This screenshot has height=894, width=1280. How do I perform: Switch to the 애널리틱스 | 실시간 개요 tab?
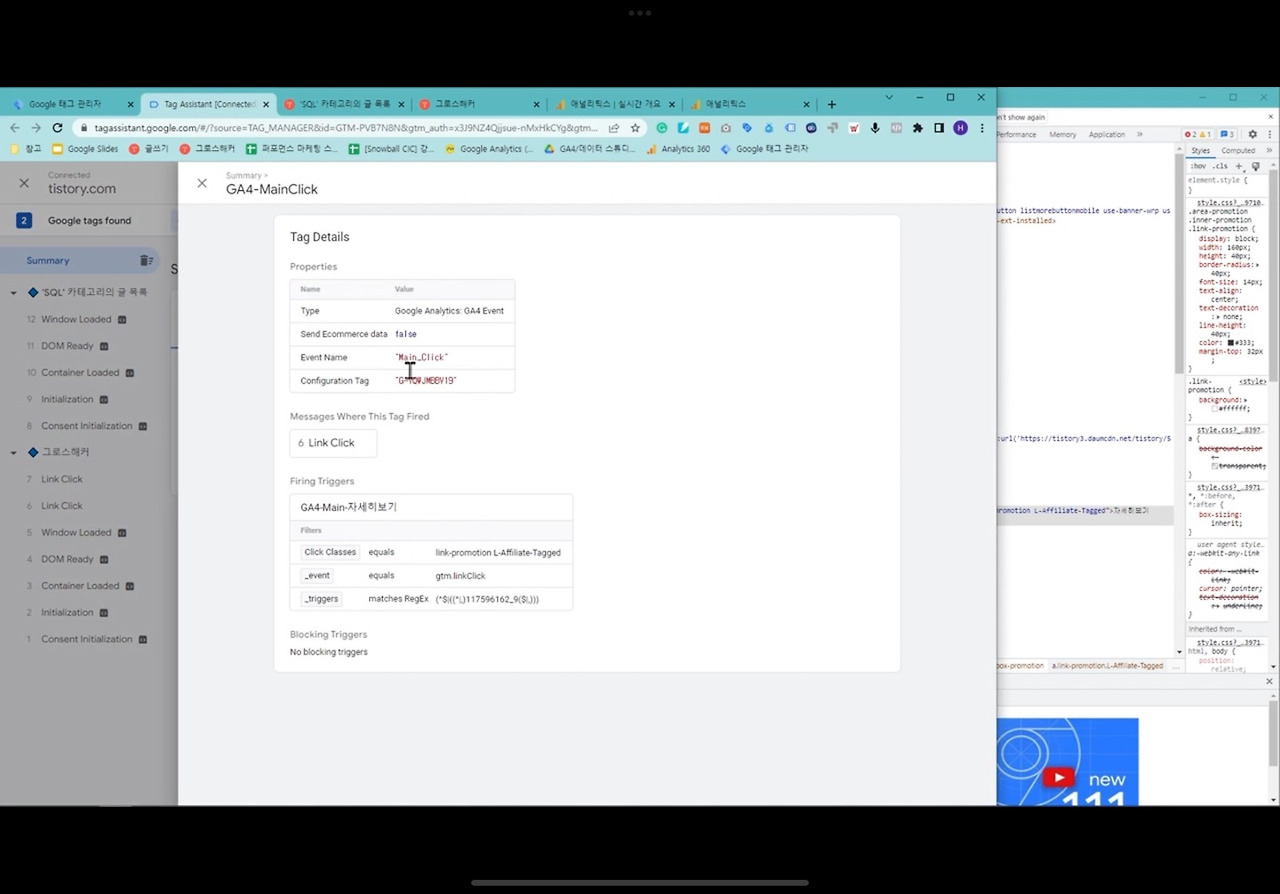click(615, 104)
